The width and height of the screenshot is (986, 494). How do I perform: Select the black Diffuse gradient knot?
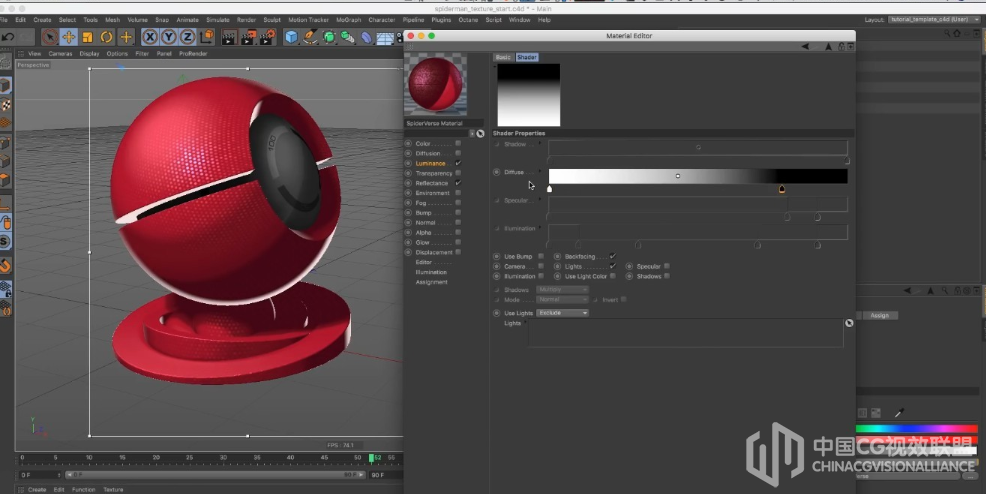tap(782, 189)
